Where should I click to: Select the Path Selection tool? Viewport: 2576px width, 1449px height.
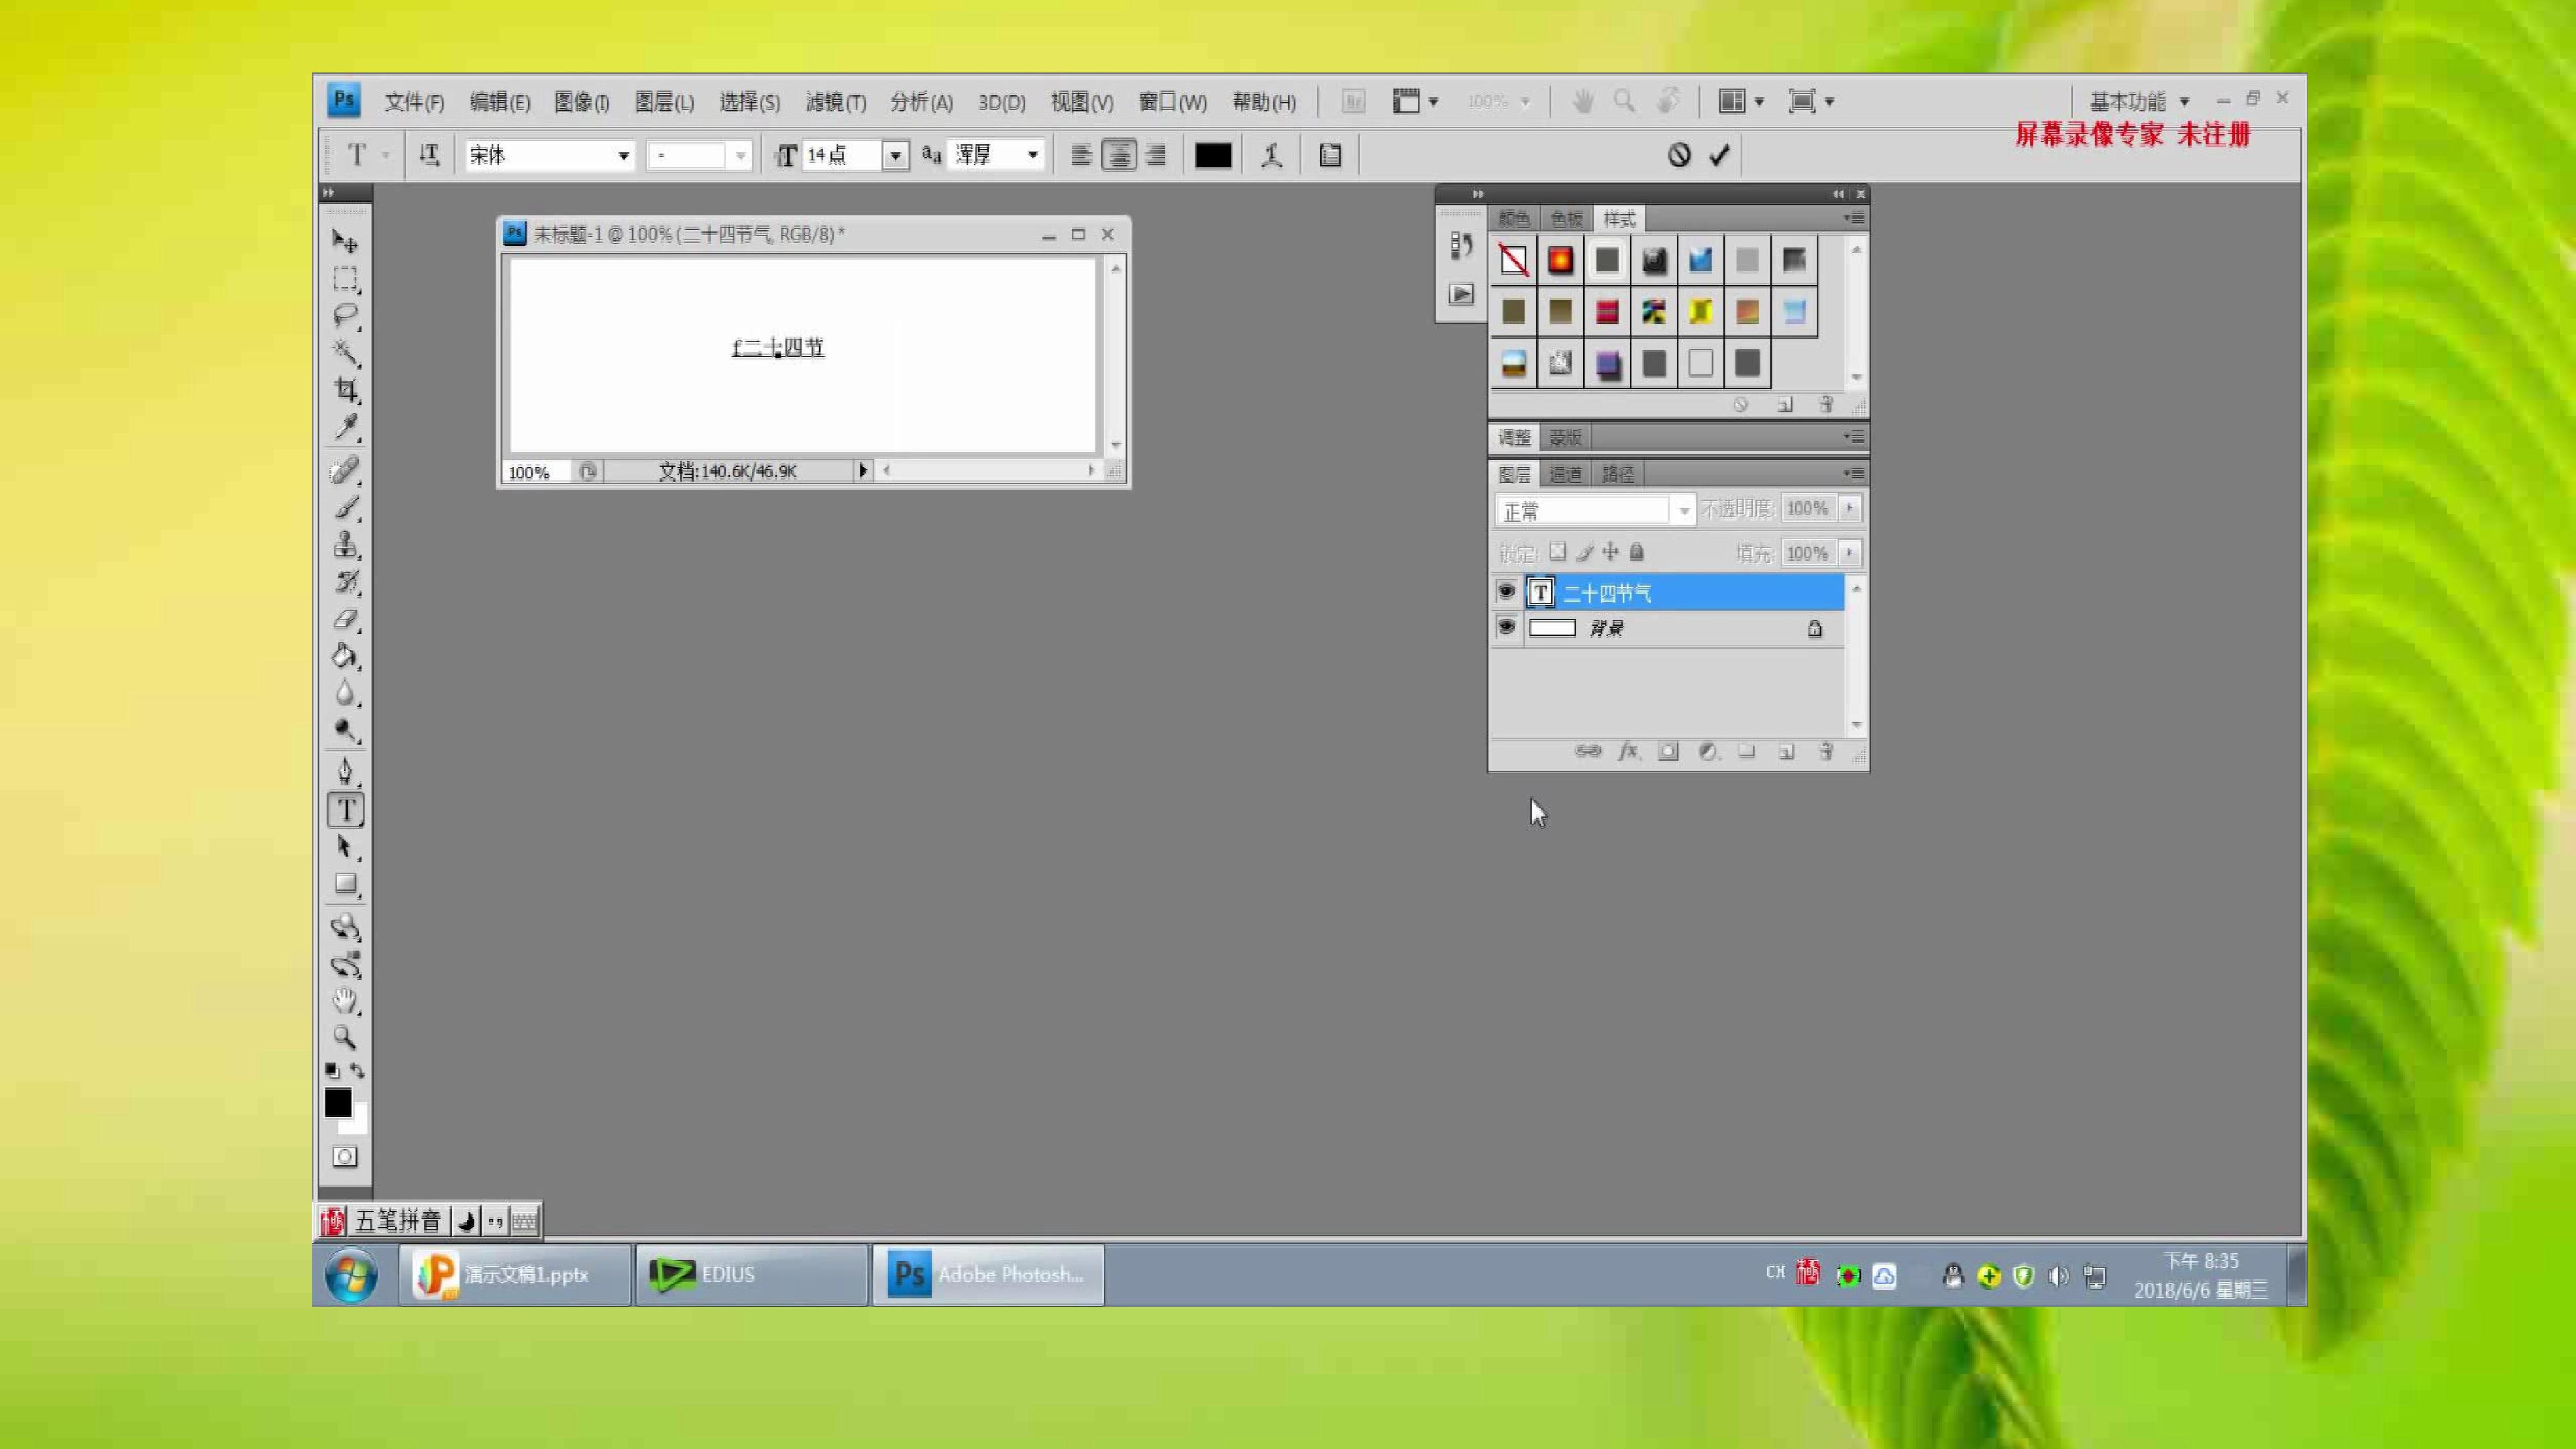point(345,847)
